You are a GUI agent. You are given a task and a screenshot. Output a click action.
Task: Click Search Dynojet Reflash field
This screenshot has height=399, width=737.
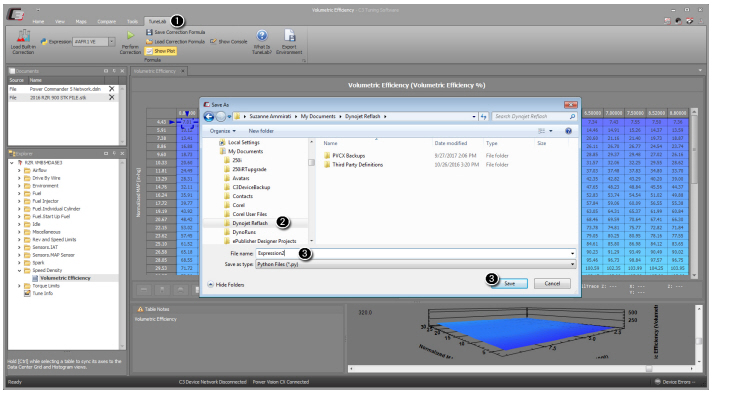point(534,116)
